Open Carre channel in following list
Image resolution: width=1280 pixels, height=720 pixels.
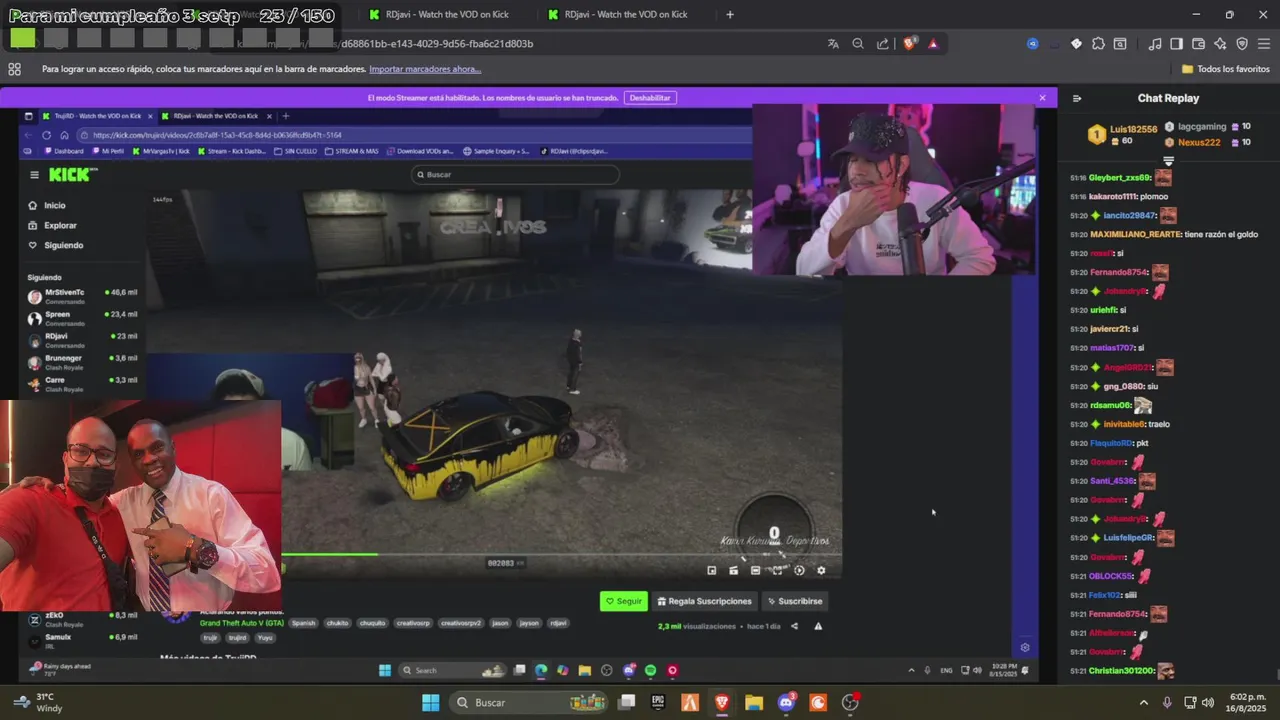coord(83,384)
